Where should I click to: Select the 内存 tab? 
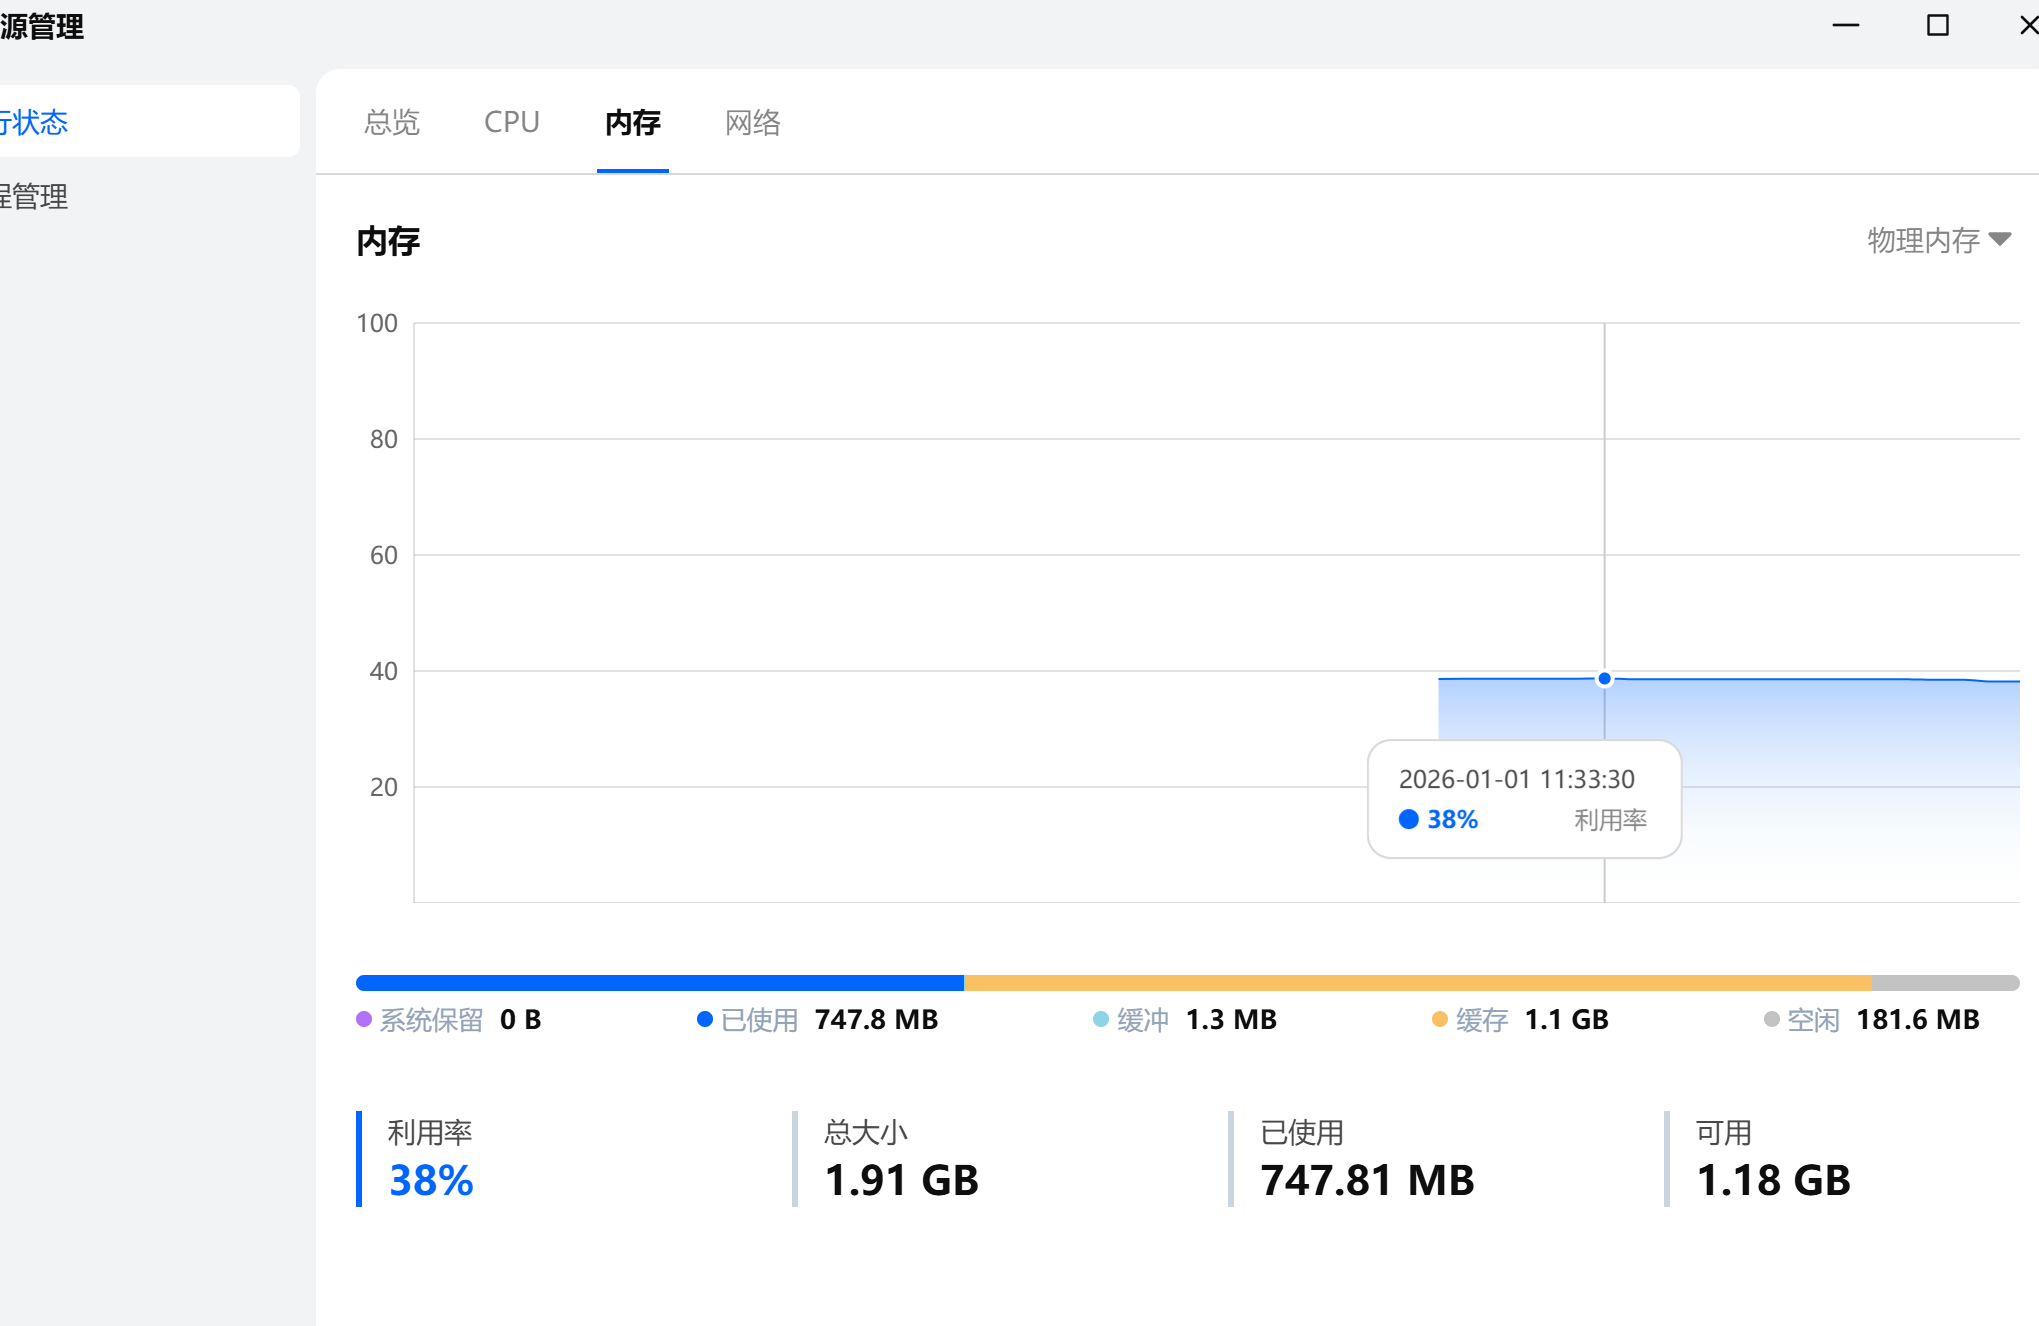(632, 122)
